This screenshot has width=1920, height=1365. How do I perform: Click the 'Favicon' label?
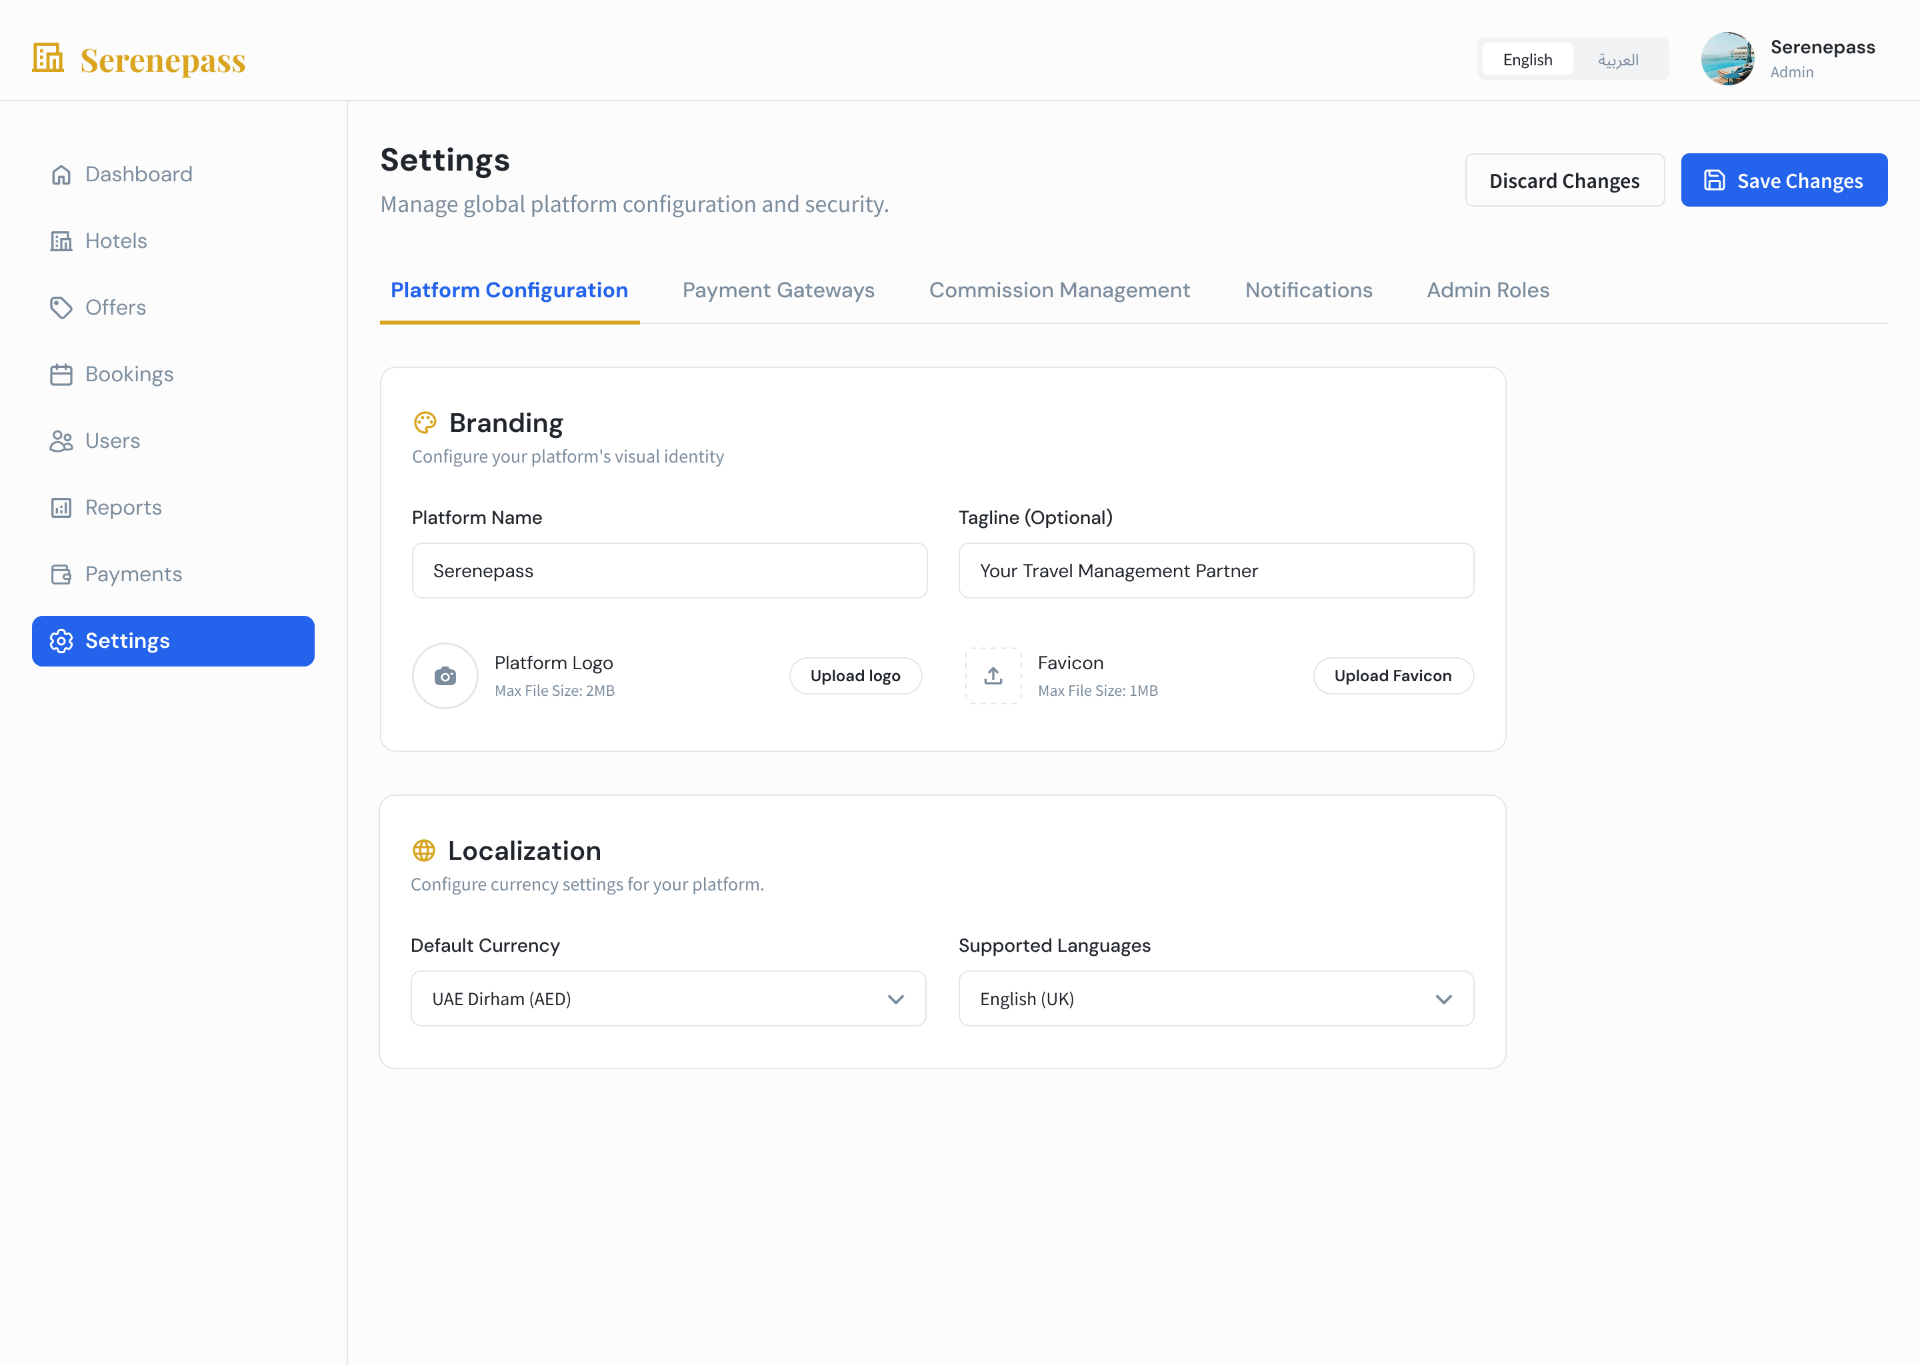pyautogui.click(x=1070, y=663)
